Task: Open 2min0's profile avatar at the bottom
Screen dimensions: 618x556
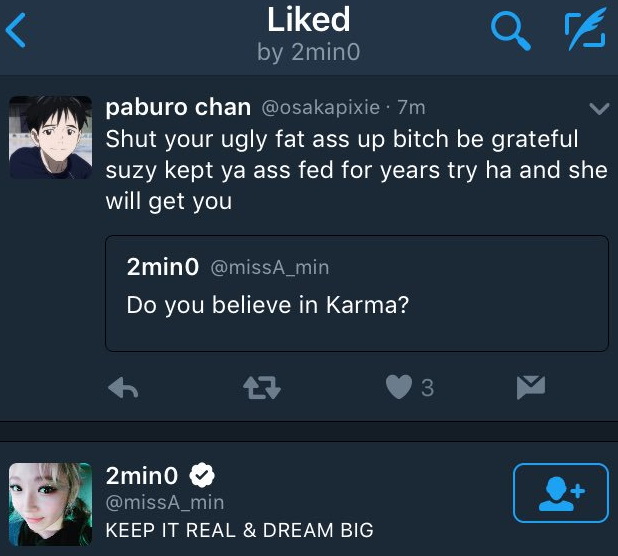Action: (x=50, y=503)
